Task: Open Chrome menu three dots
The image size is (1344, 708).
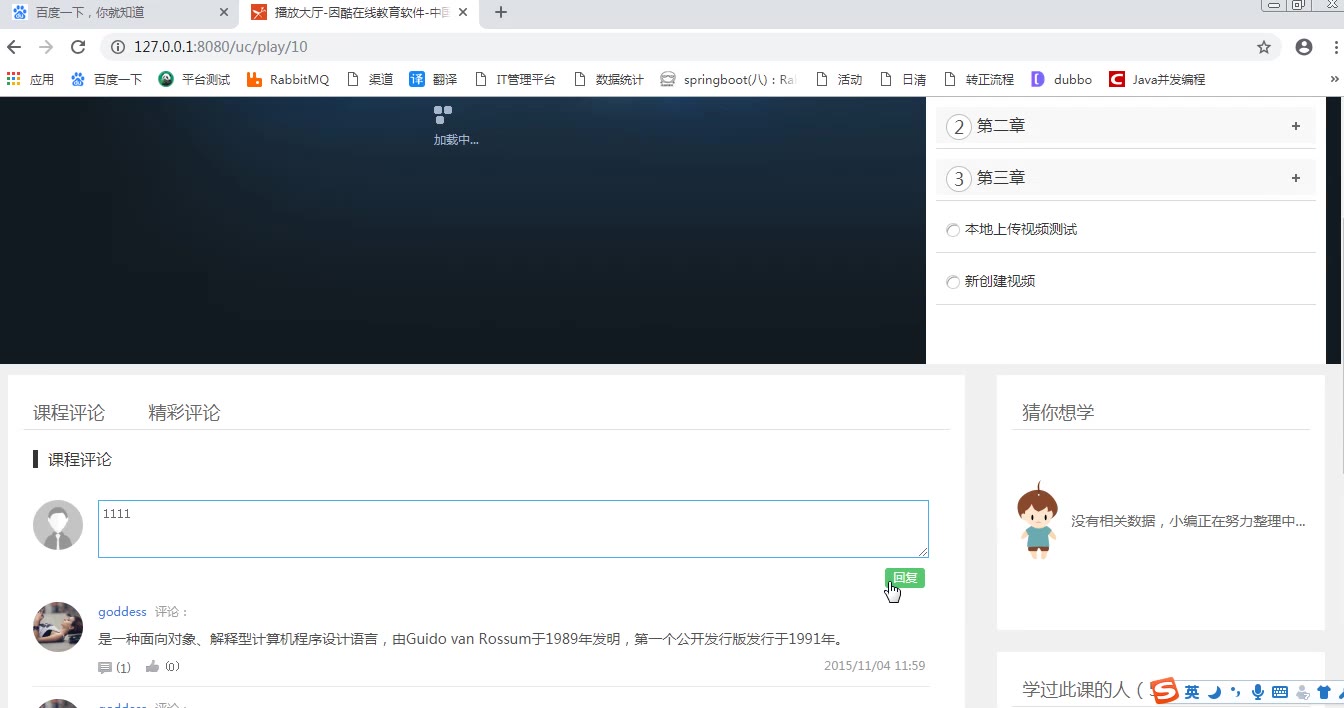Action: click(1336, 47)
